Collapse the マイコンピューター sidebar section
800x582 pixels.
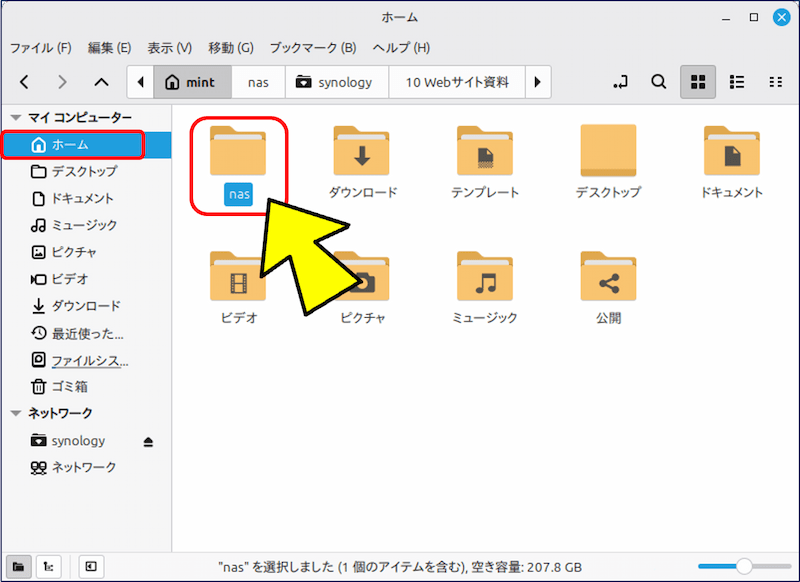point(15,117)
